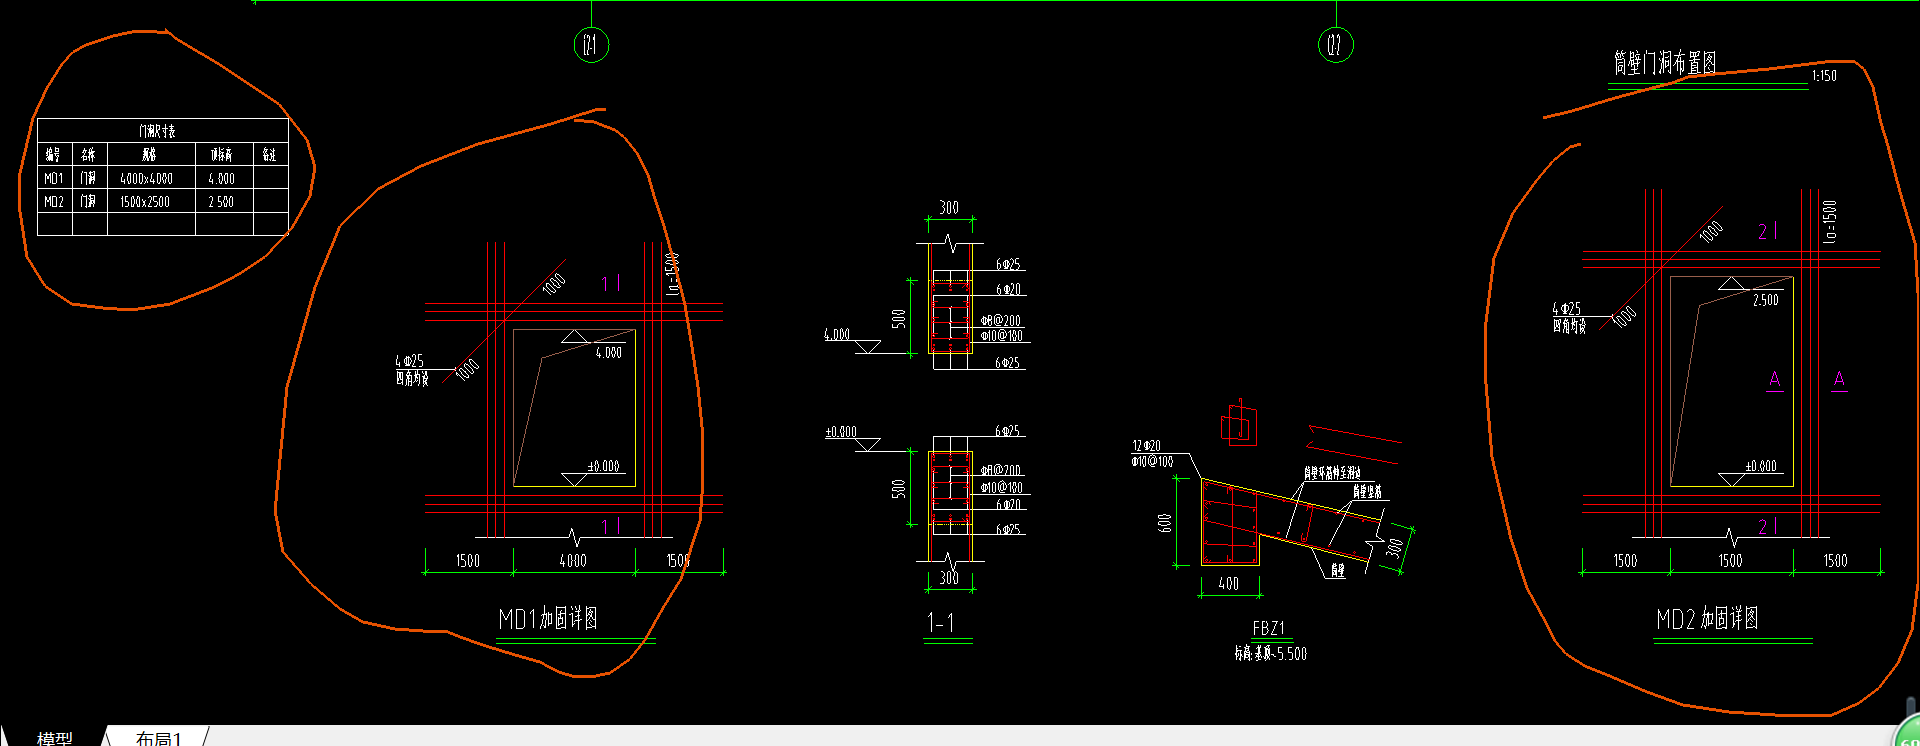Switch to the 模型 tab
1920x746 pixels.
tap(55, 738)
